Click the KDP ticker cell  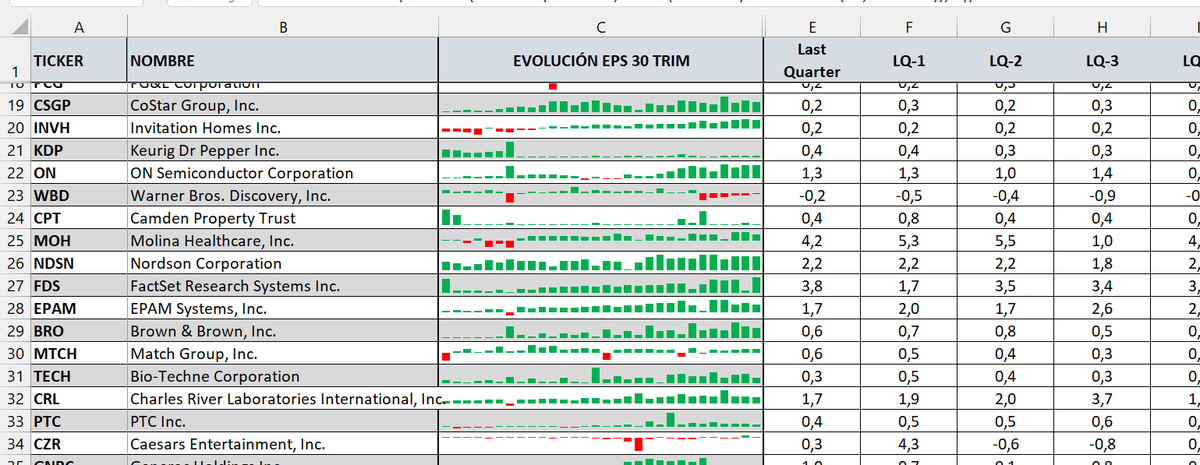[79, 150]
